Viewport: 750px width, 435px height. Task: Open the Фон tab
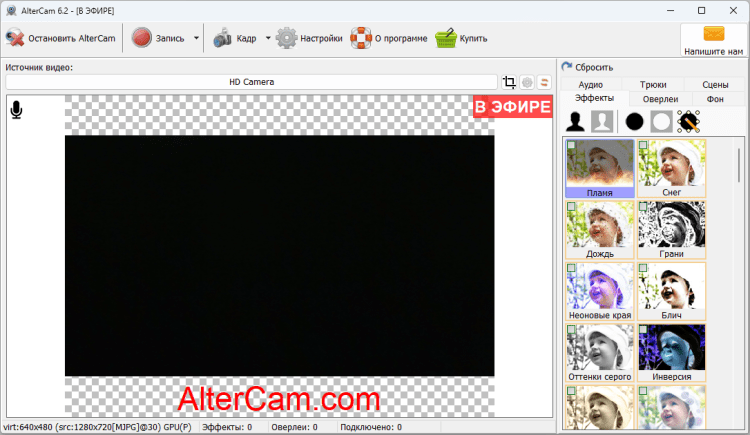715,99
